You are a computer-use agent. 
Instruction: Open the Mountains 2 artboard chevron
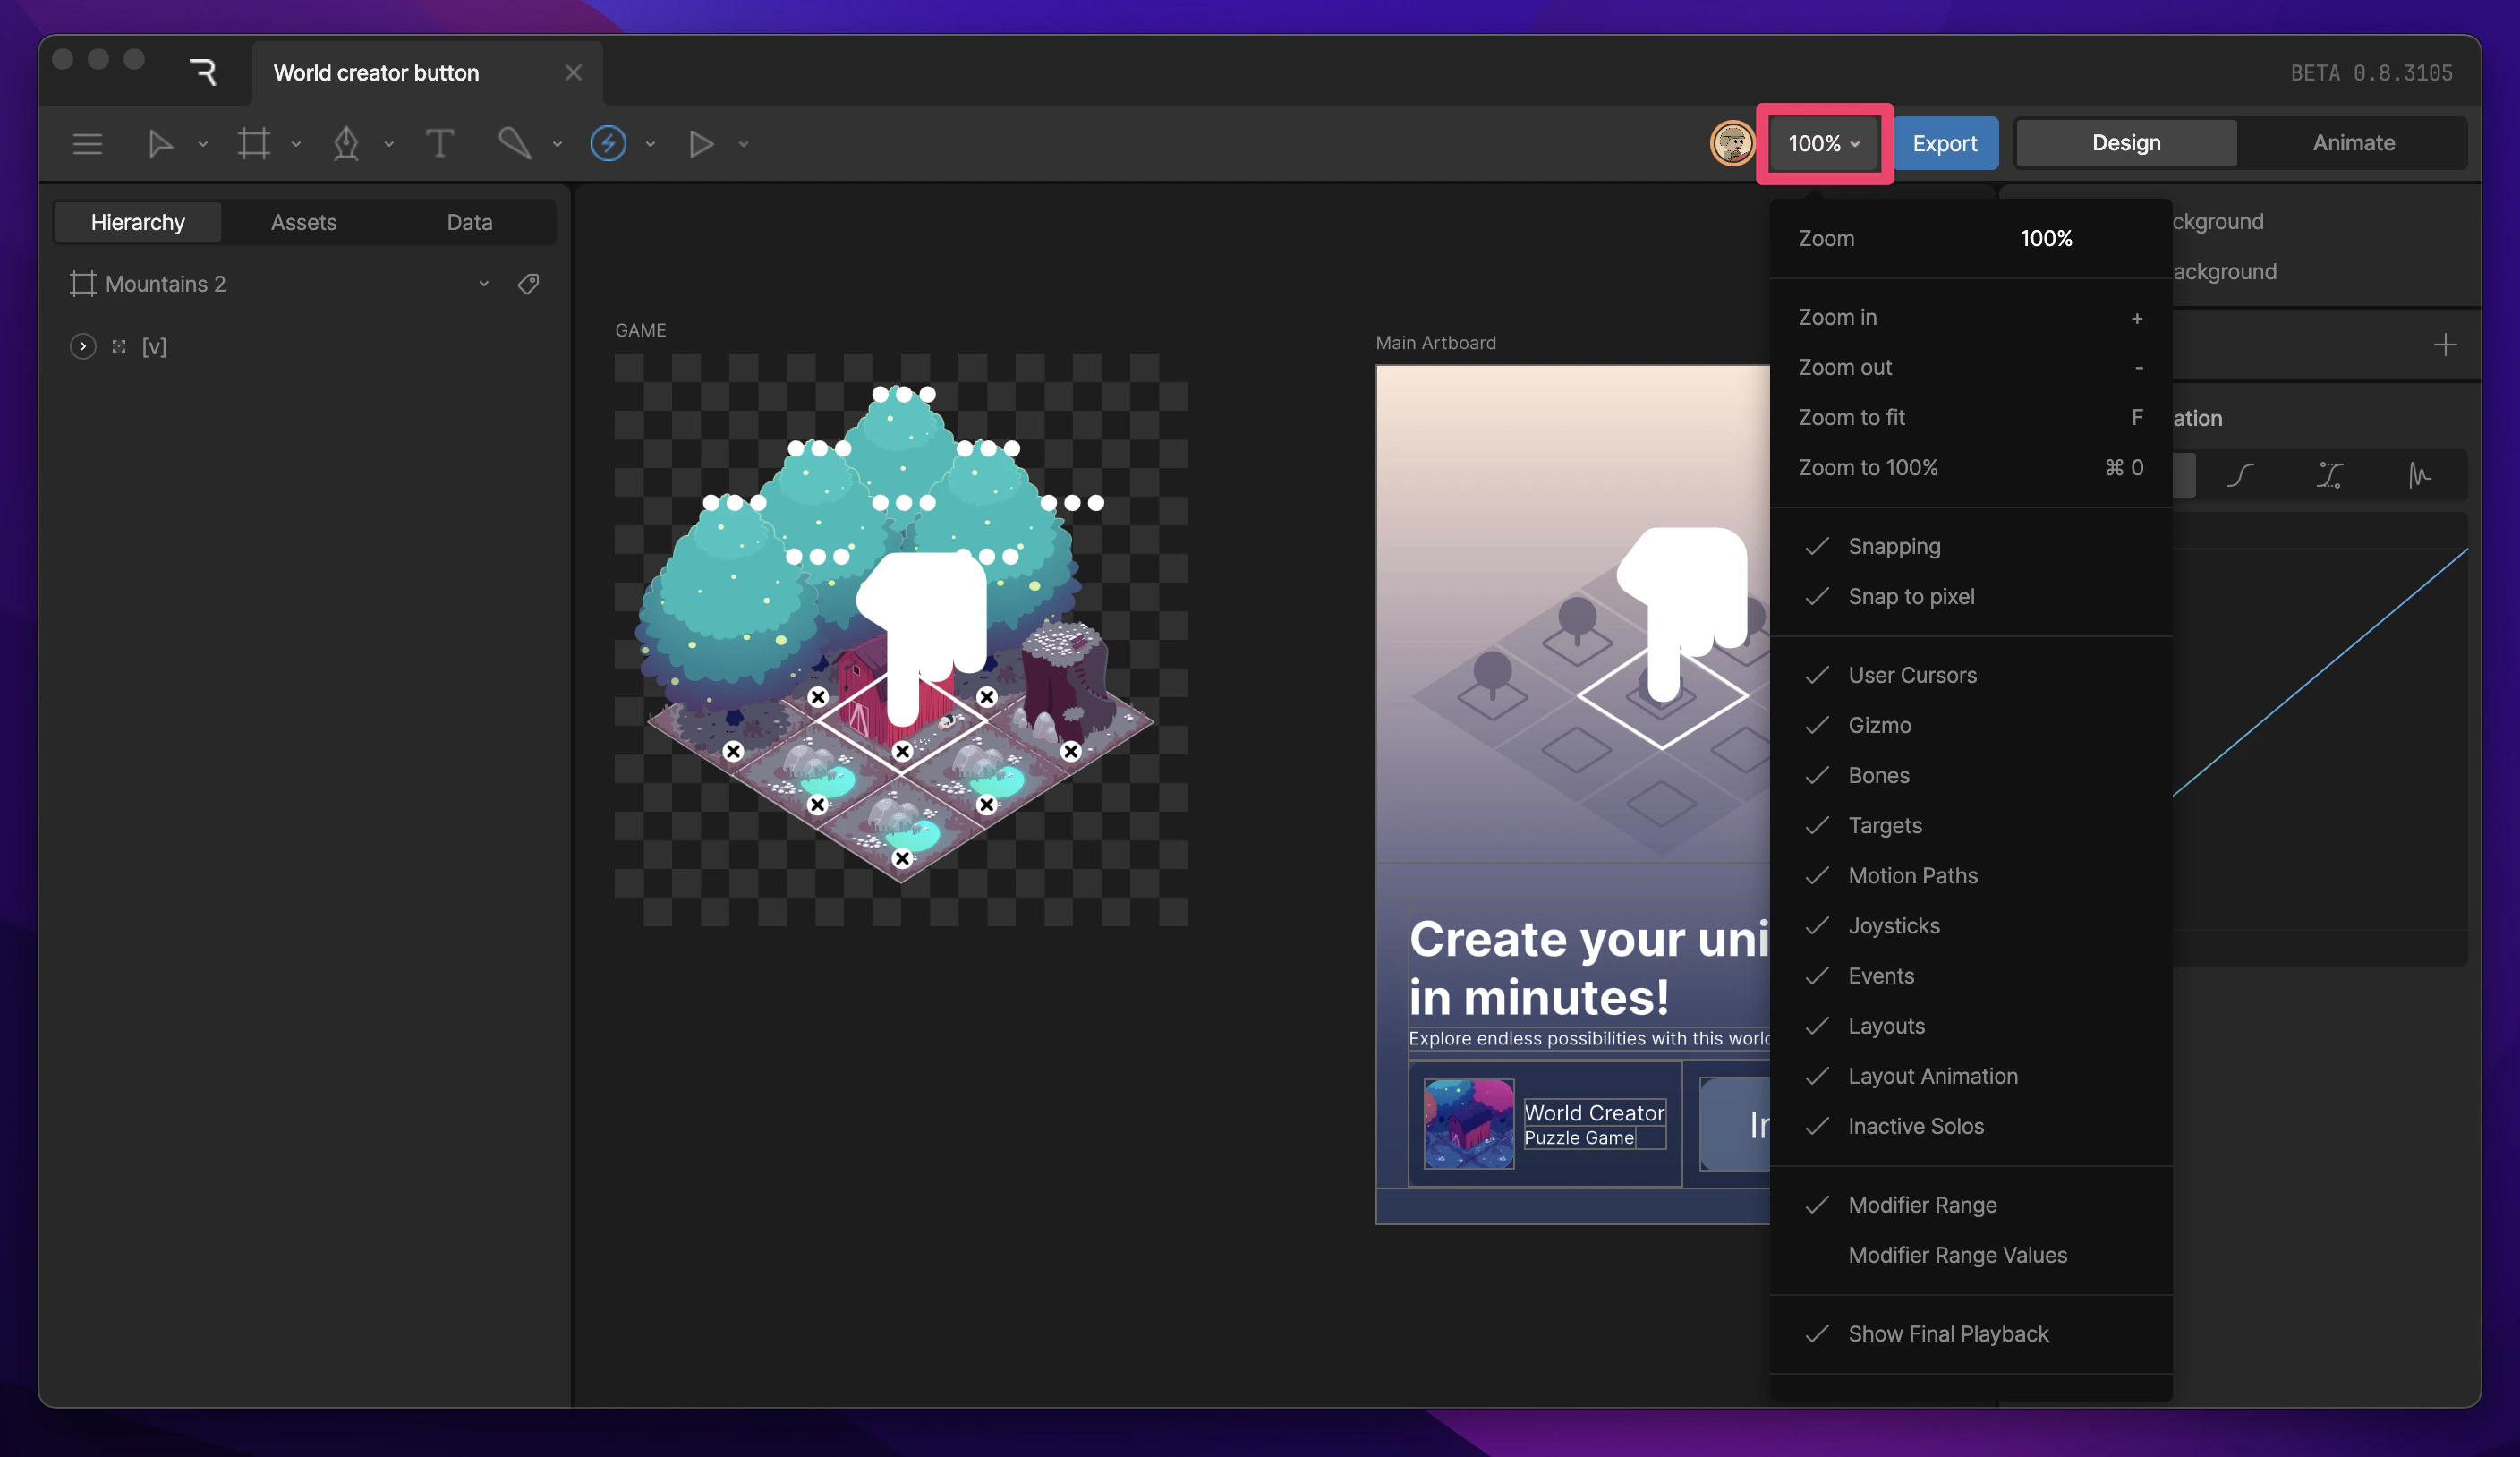click(x=484, y=283)
